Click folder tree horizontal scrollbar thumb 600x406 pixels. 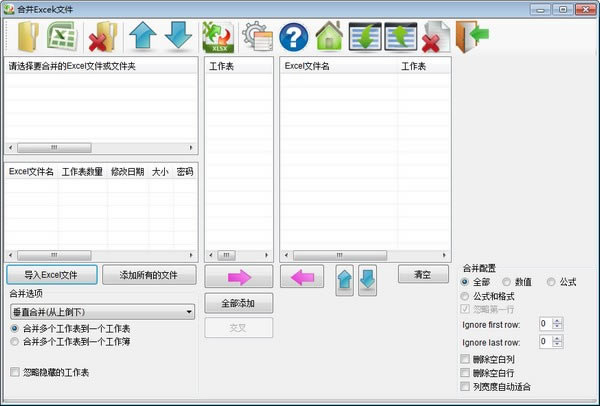click(54, 148)
